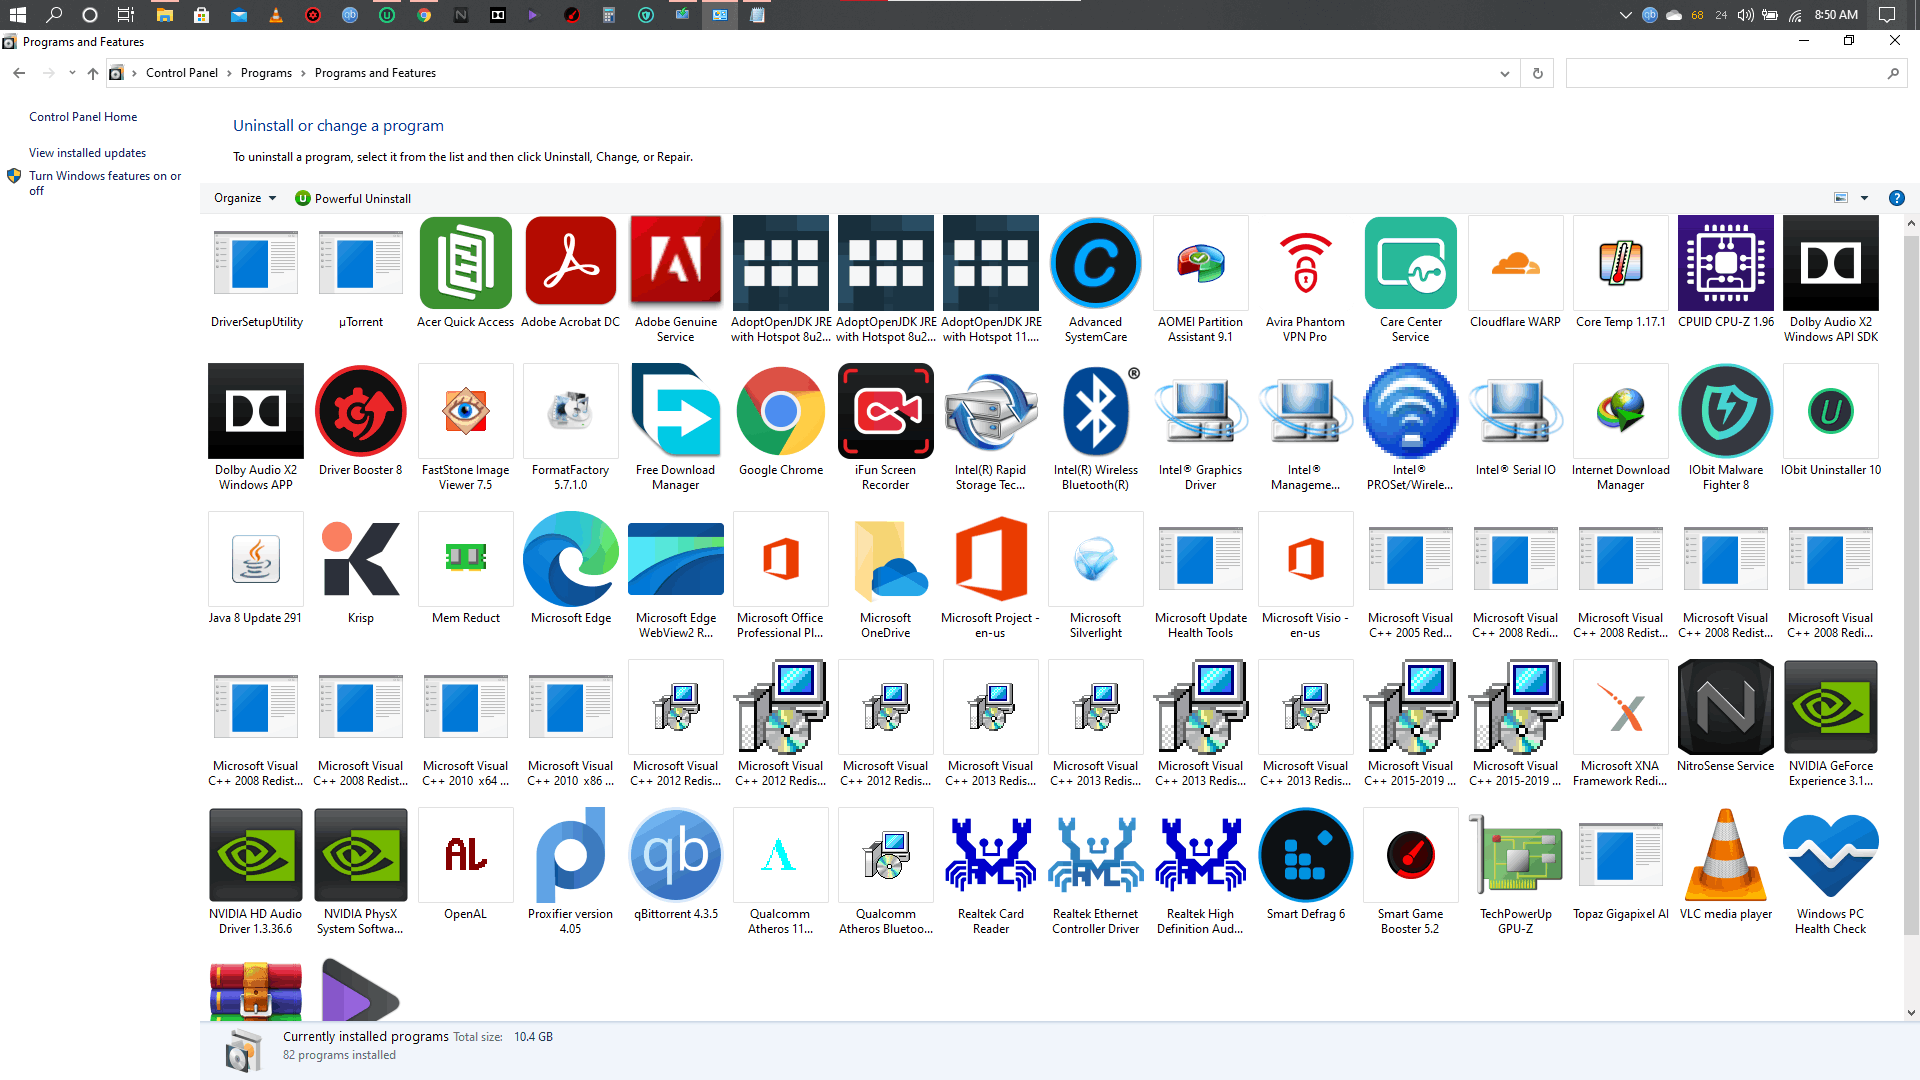Open the Organize dropdown menu

(x=245, y=198)
